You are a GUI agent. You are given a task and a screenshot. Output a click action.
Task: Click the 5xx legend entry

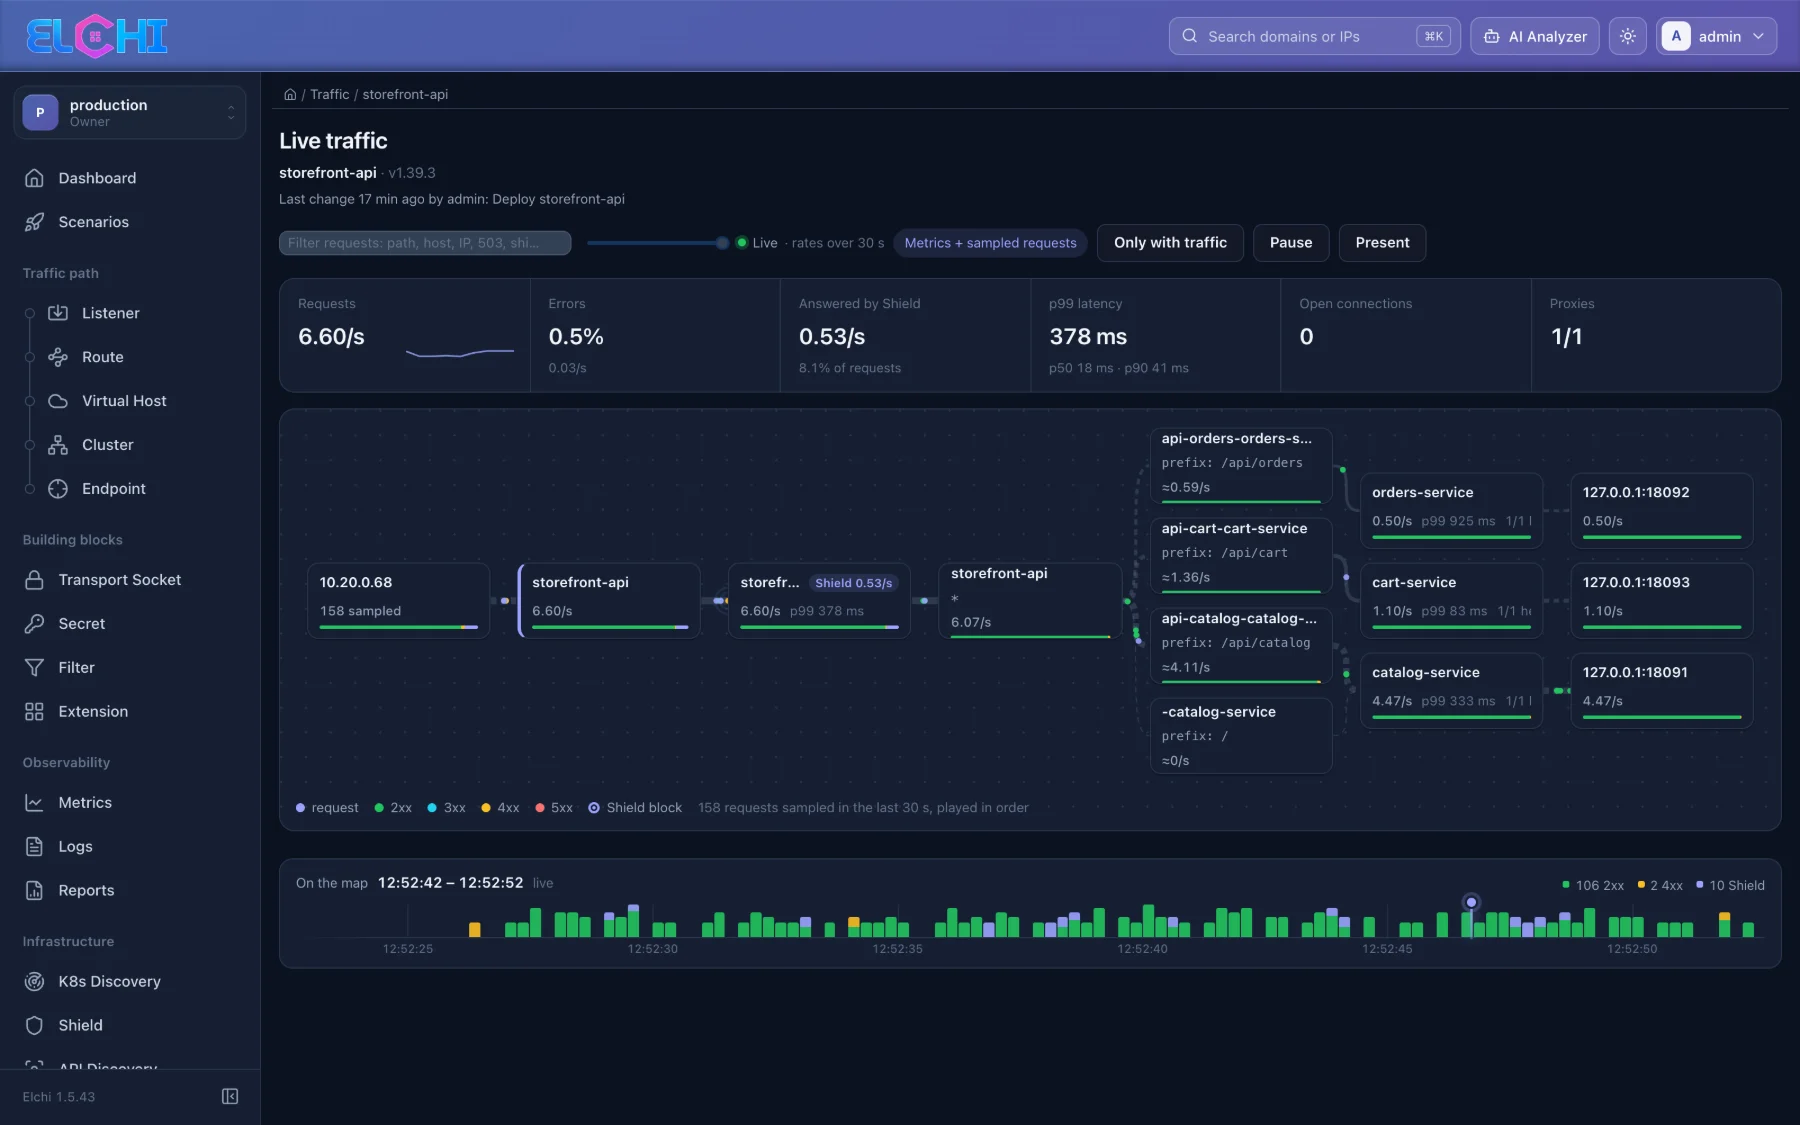click(x=554, y=808)
